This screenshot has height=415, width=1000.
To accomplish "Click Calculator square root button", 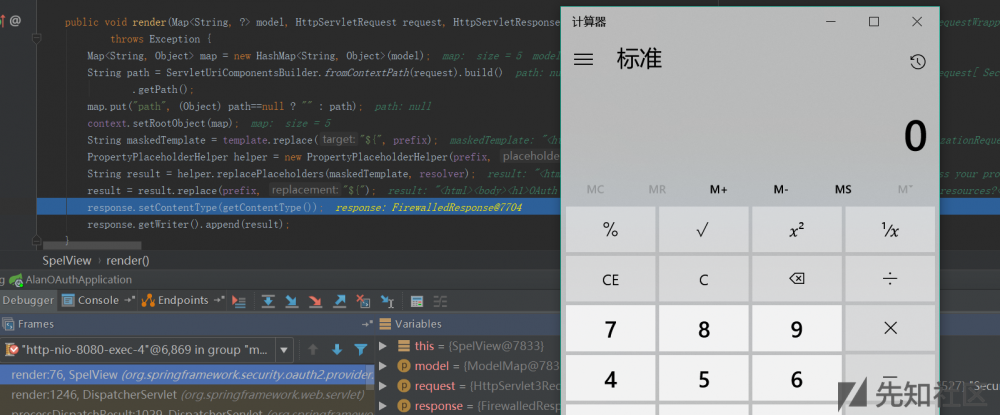I will (703, 230).
